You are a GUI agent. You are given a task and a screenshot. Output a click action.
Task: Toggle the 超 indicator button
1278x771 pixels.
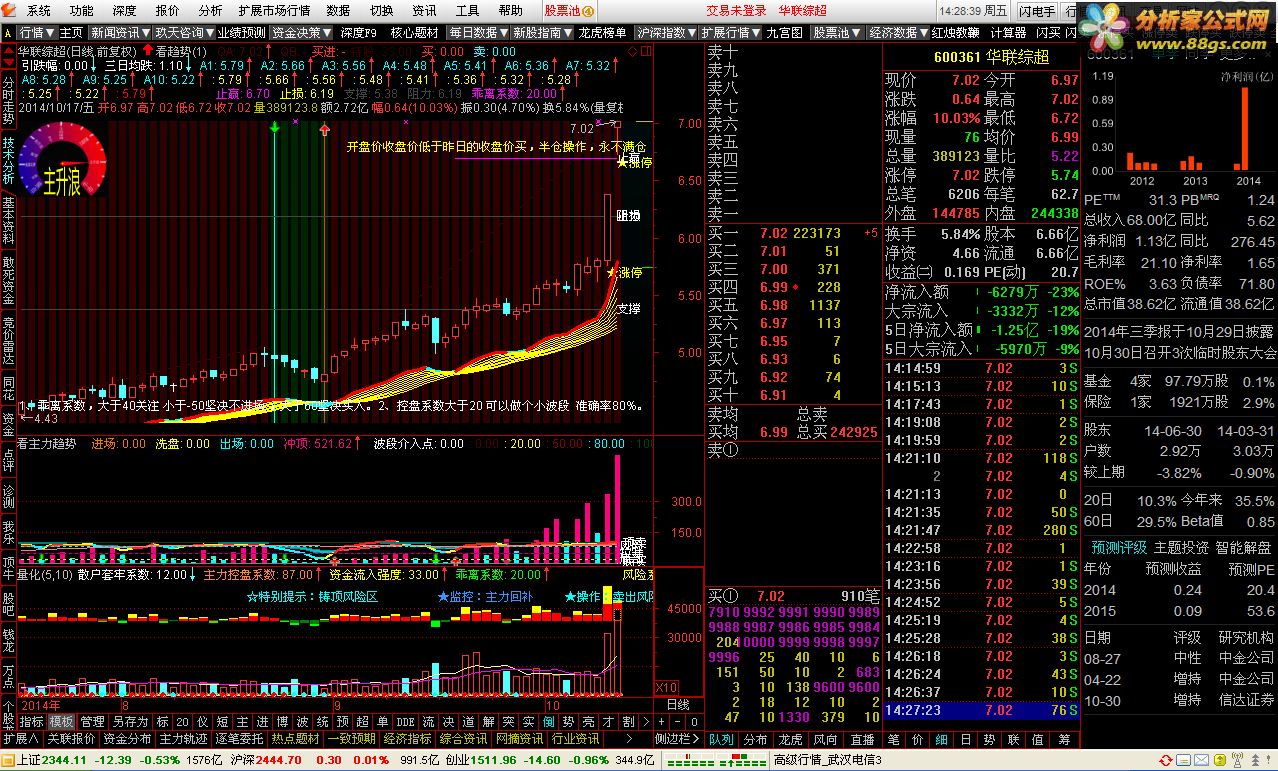point(361,721)
